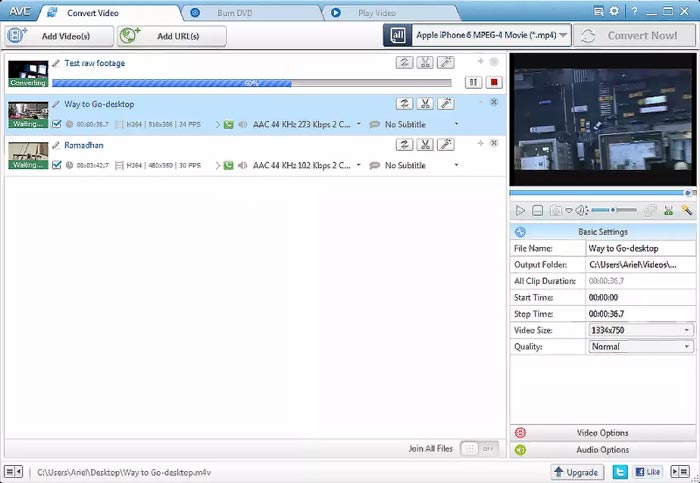Click the magic wand icon under preview
Image resolution: width=700 pixels, height=483 pixels.
tap(687, 210)
